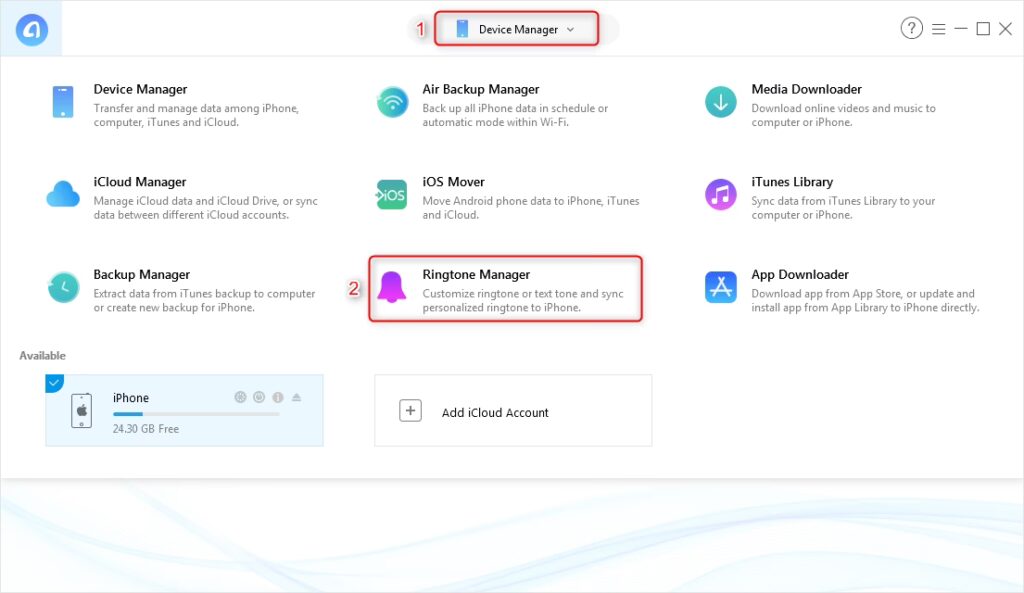Open the Help question mark icon
The height and width of the screenshot is (593, 1024).
point(911,29)
